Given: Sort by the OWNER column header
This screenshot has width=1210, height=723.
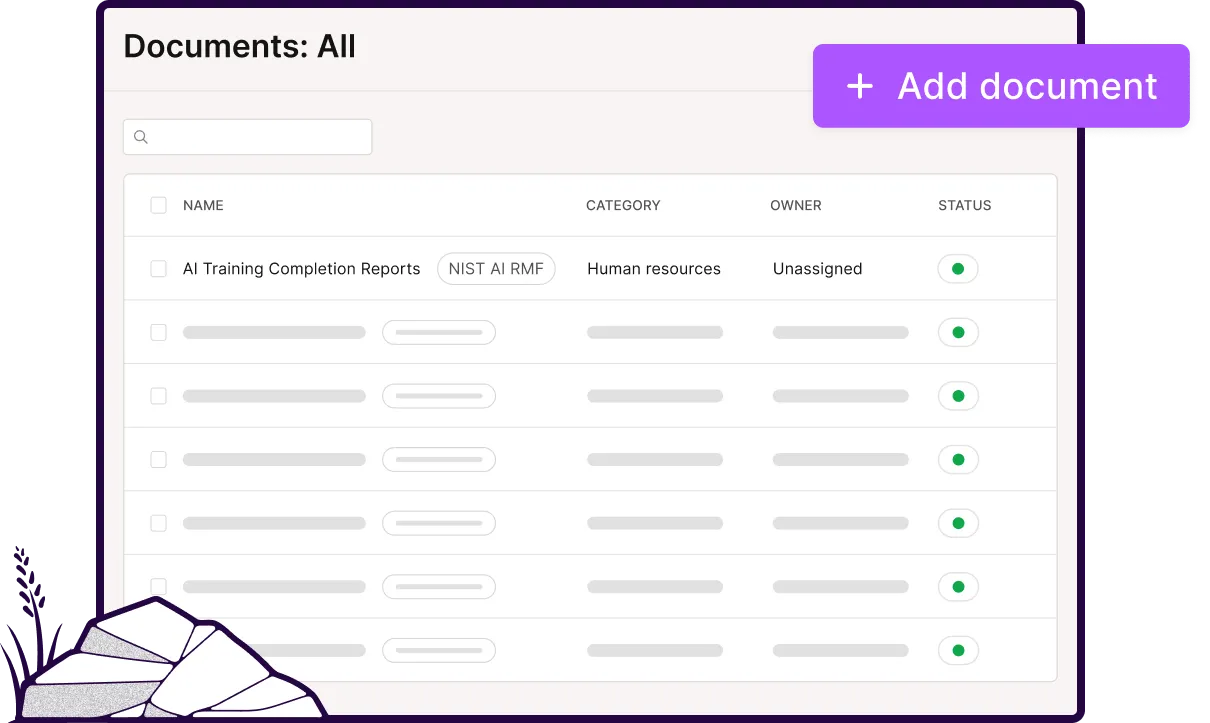Looking at the screenshot, I should point(796,205).
